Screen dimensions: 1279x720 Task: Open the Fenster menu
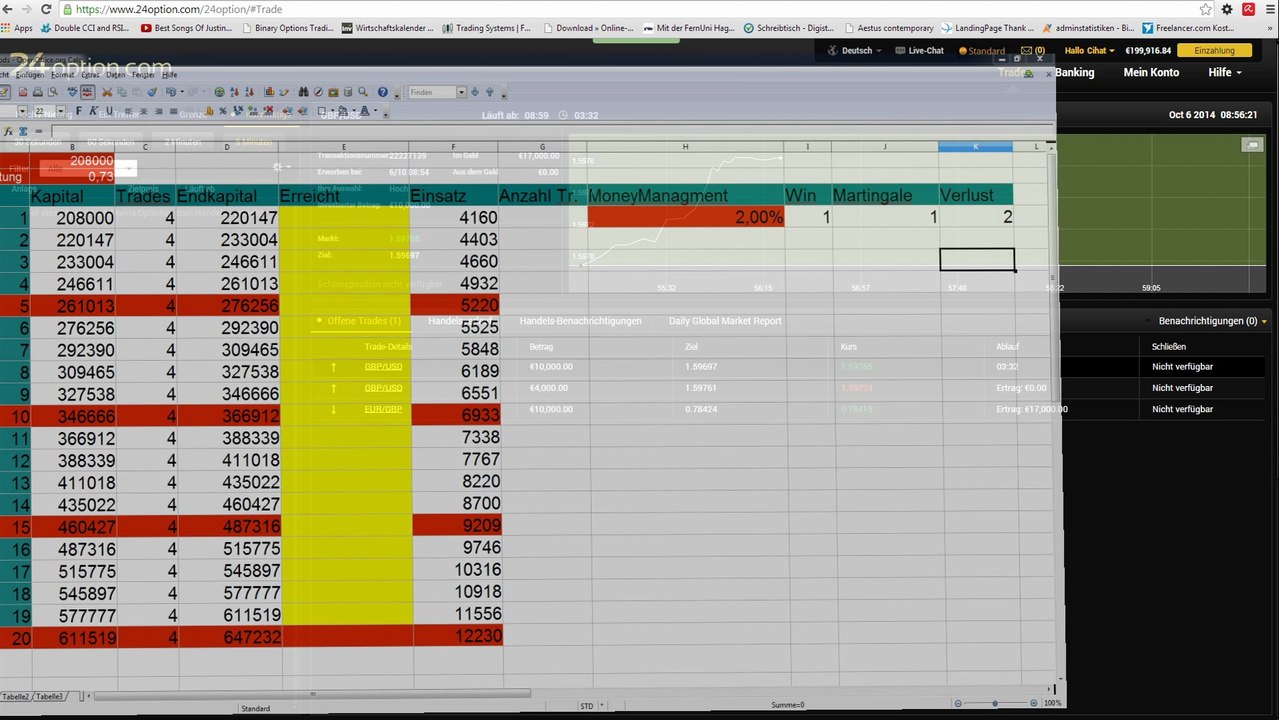tap(143, 75)
